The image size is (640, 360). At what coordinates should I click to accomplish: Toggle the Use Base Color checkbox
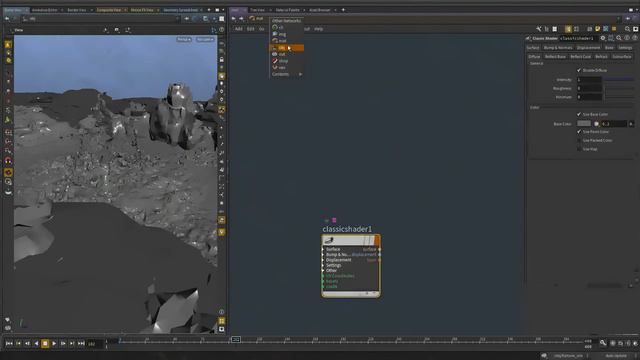(579, 114)
